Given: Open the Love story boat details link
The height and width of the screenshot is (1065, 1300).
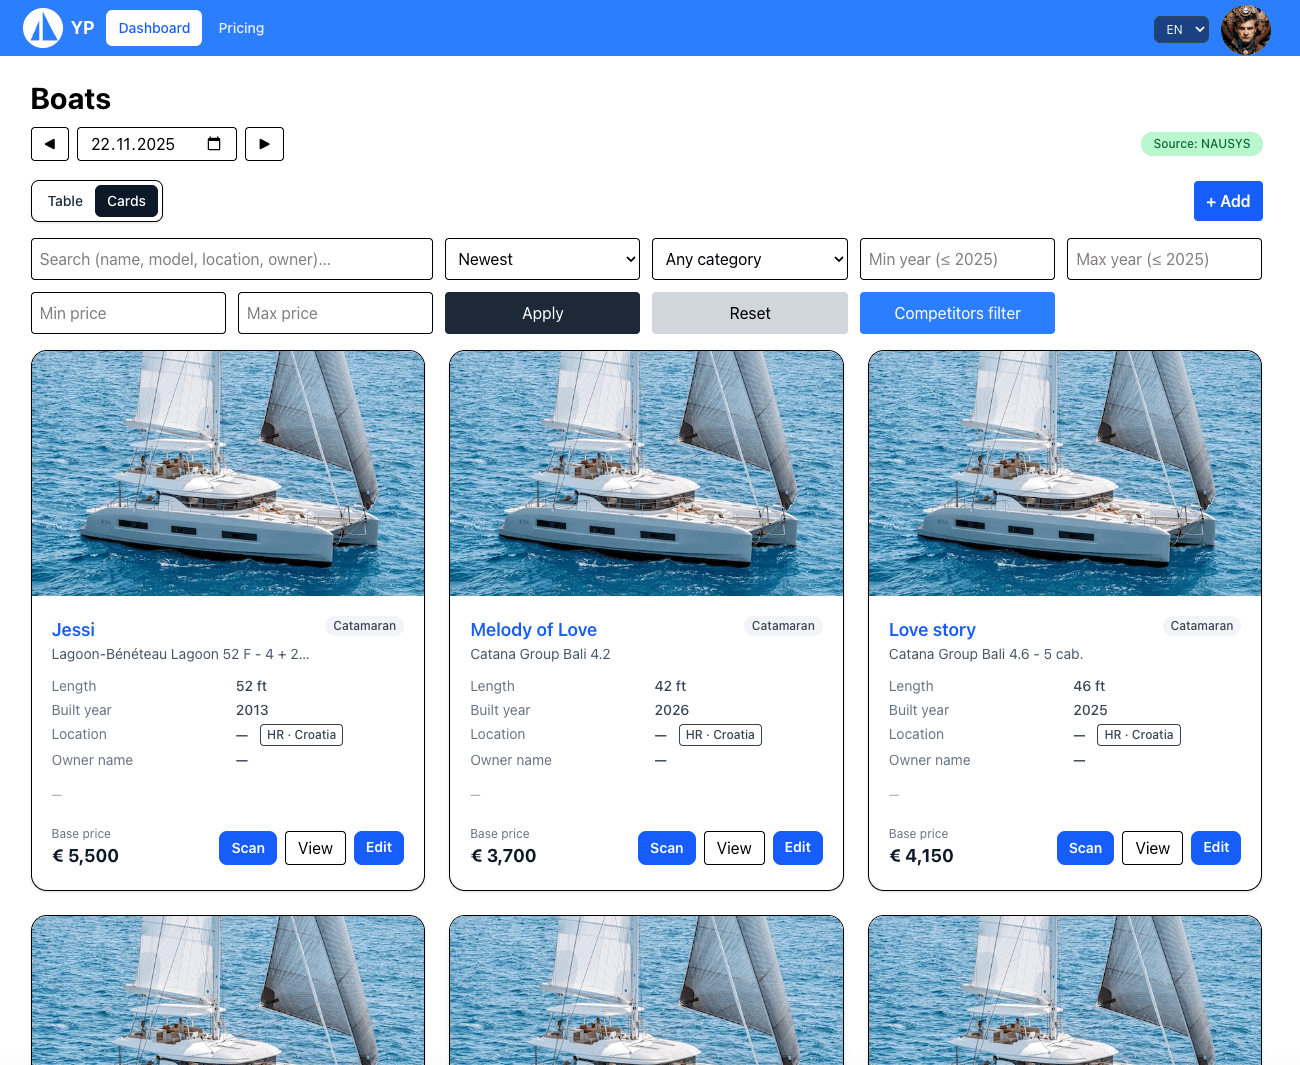Looking at the screenshot, I should (932, 630).
